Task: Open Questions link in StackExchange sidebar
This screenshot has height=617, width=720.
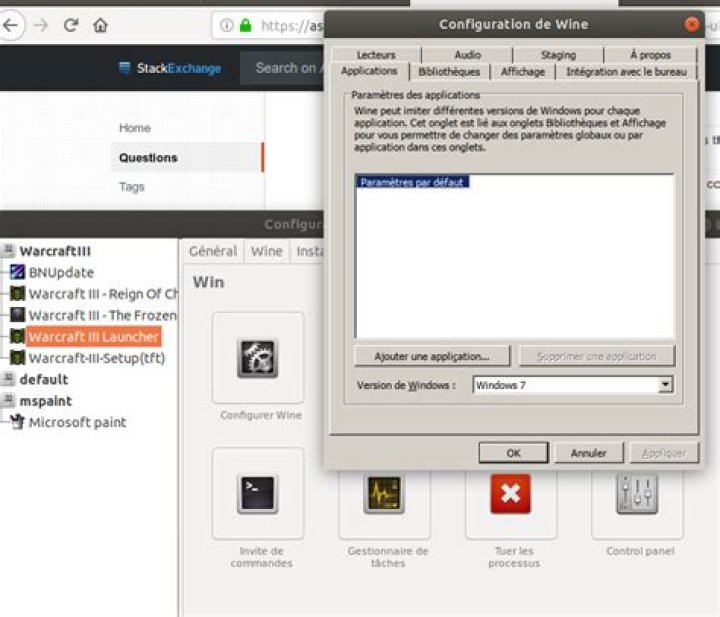Action: click(x=148, y=157)
